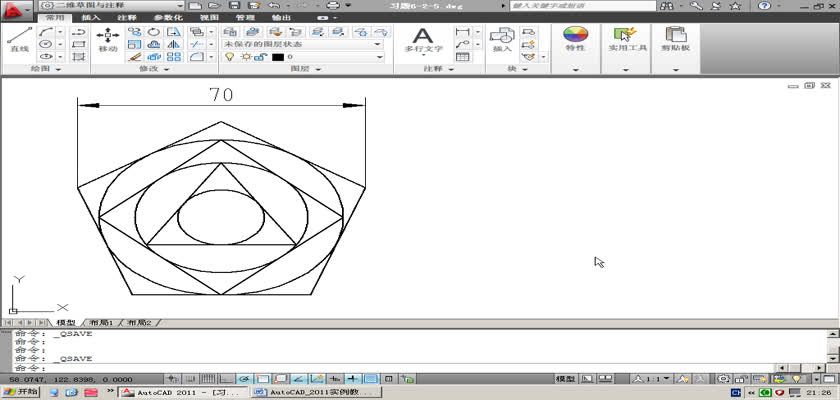The image size is (840, 400).
Task: Toggle Dynamic Input in the status bar
Action: [x=335, y=379]
